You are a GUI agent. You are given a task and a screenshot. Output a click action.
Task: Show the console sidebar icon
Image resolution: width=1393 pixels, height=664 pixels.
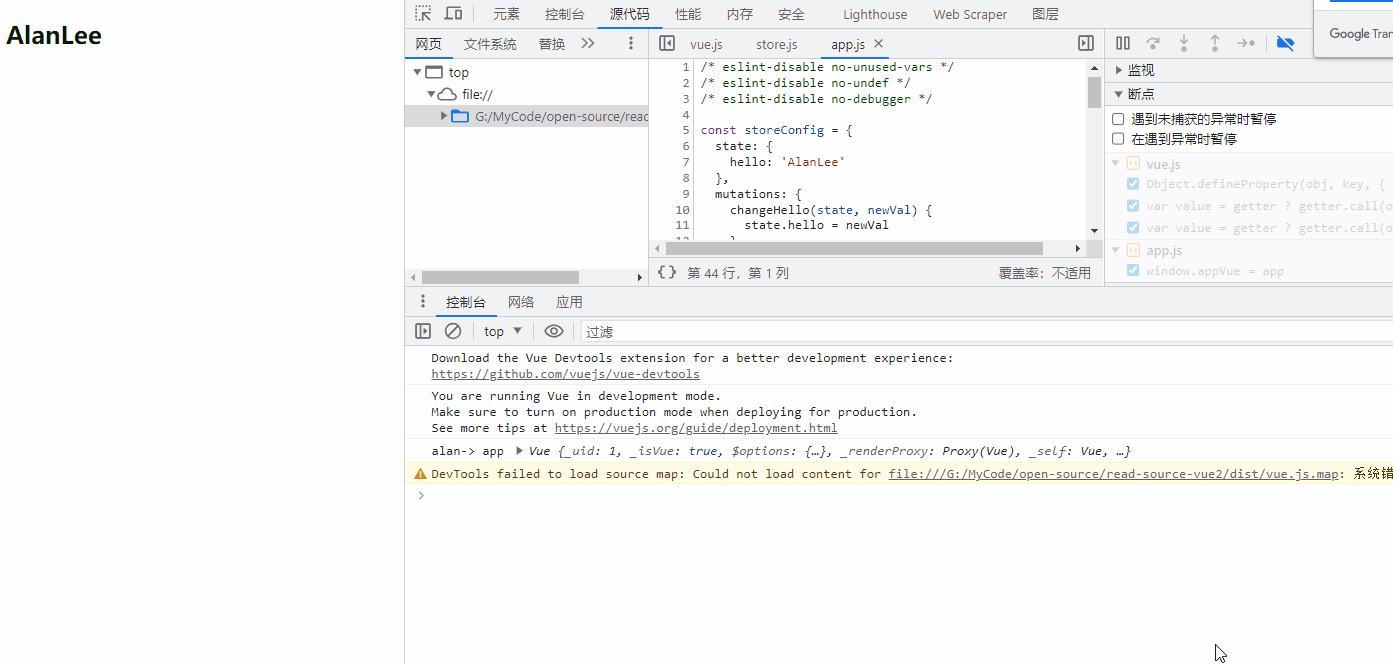423,331
